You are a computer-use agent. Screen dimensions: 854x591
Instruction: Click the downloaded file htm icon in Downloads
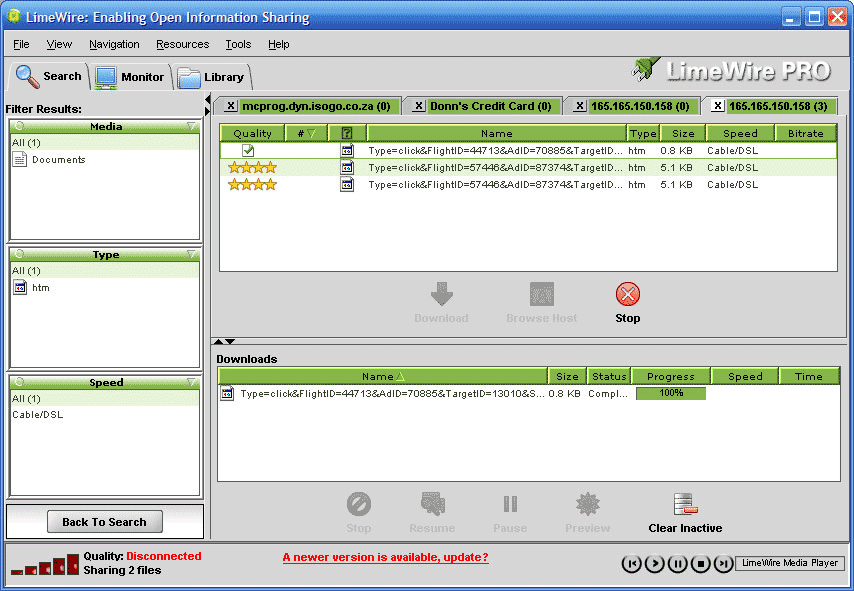227,393
